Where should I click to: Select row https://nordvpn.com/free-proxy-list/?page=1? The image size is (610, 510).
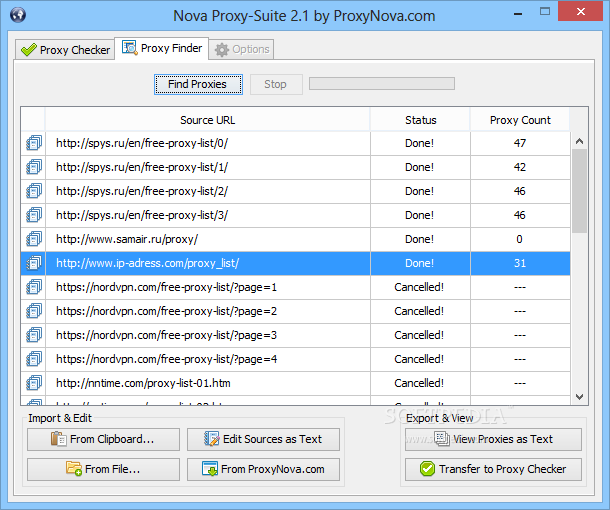pos(296,287)
